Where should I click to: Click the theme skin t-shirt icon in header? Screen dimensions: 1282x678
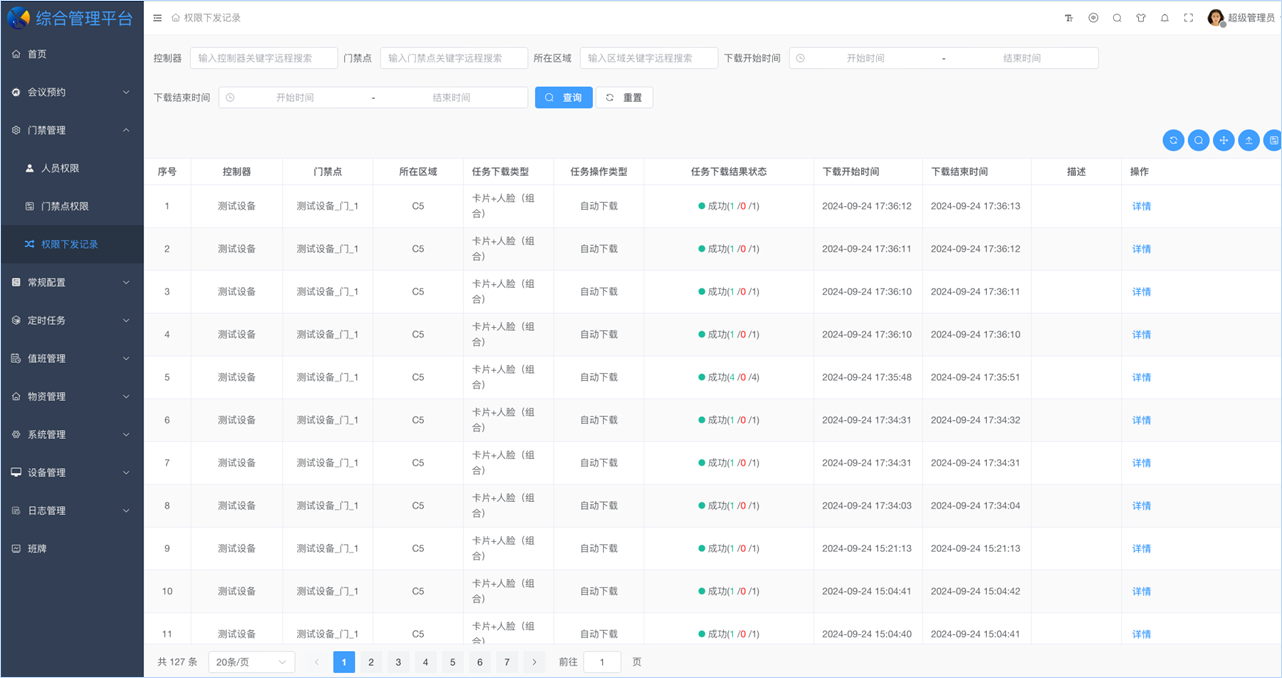coord(1140,17)
